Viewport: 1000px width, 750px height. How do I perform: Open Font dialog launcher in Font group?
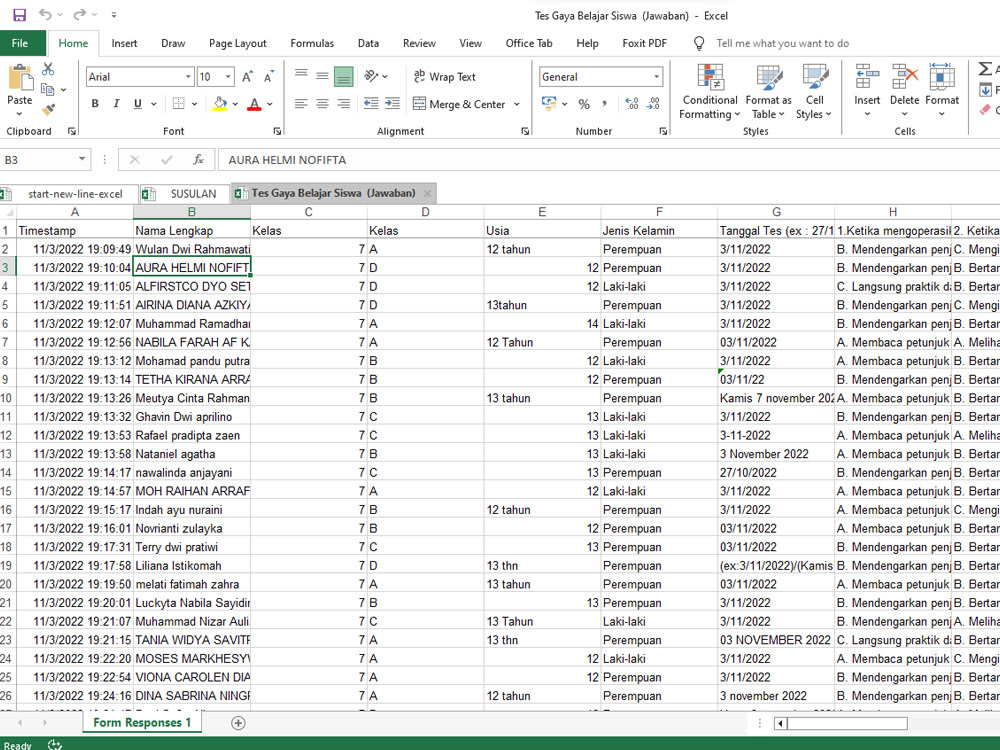(277, 131)
